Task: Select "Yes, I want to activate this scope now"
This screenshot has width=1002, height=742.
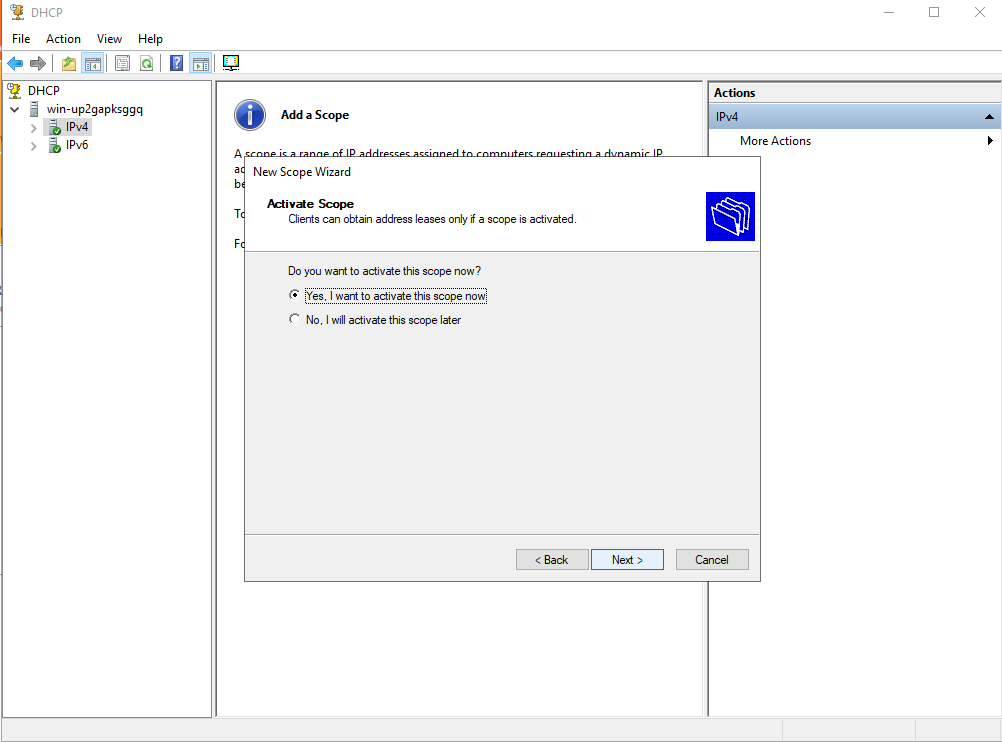Action: [x=295, y=295]
